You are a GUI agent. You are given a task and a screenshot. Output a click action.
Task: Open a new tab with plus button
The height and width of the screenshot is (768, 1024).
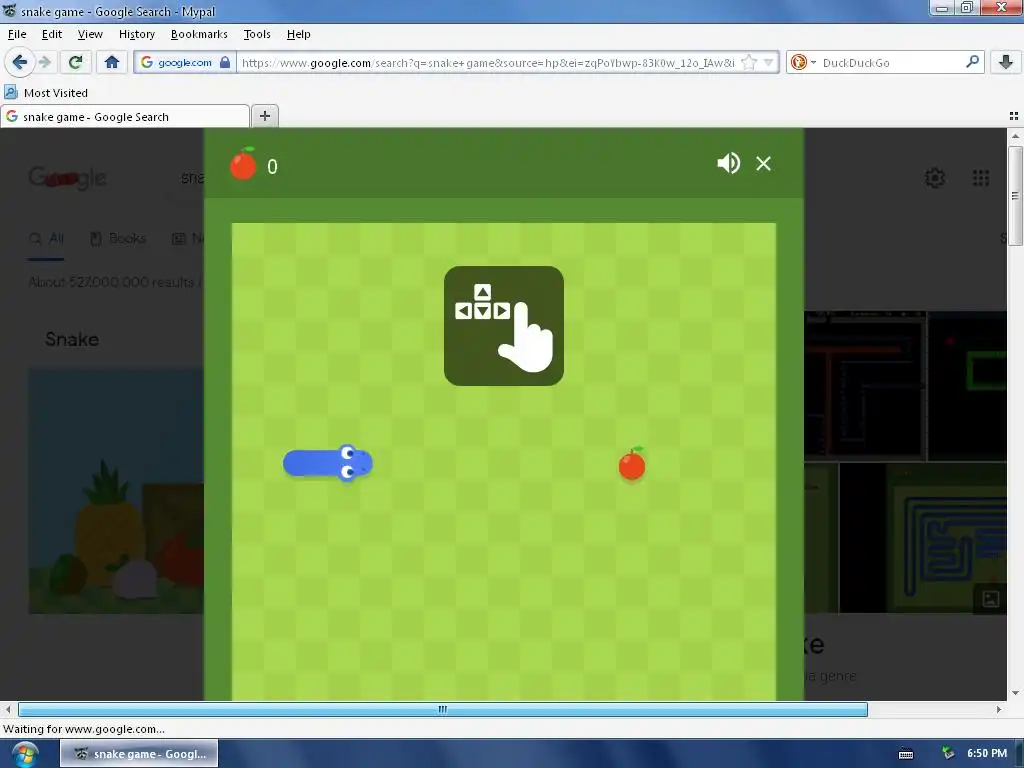pyautogui.click(x=264, y=116)
